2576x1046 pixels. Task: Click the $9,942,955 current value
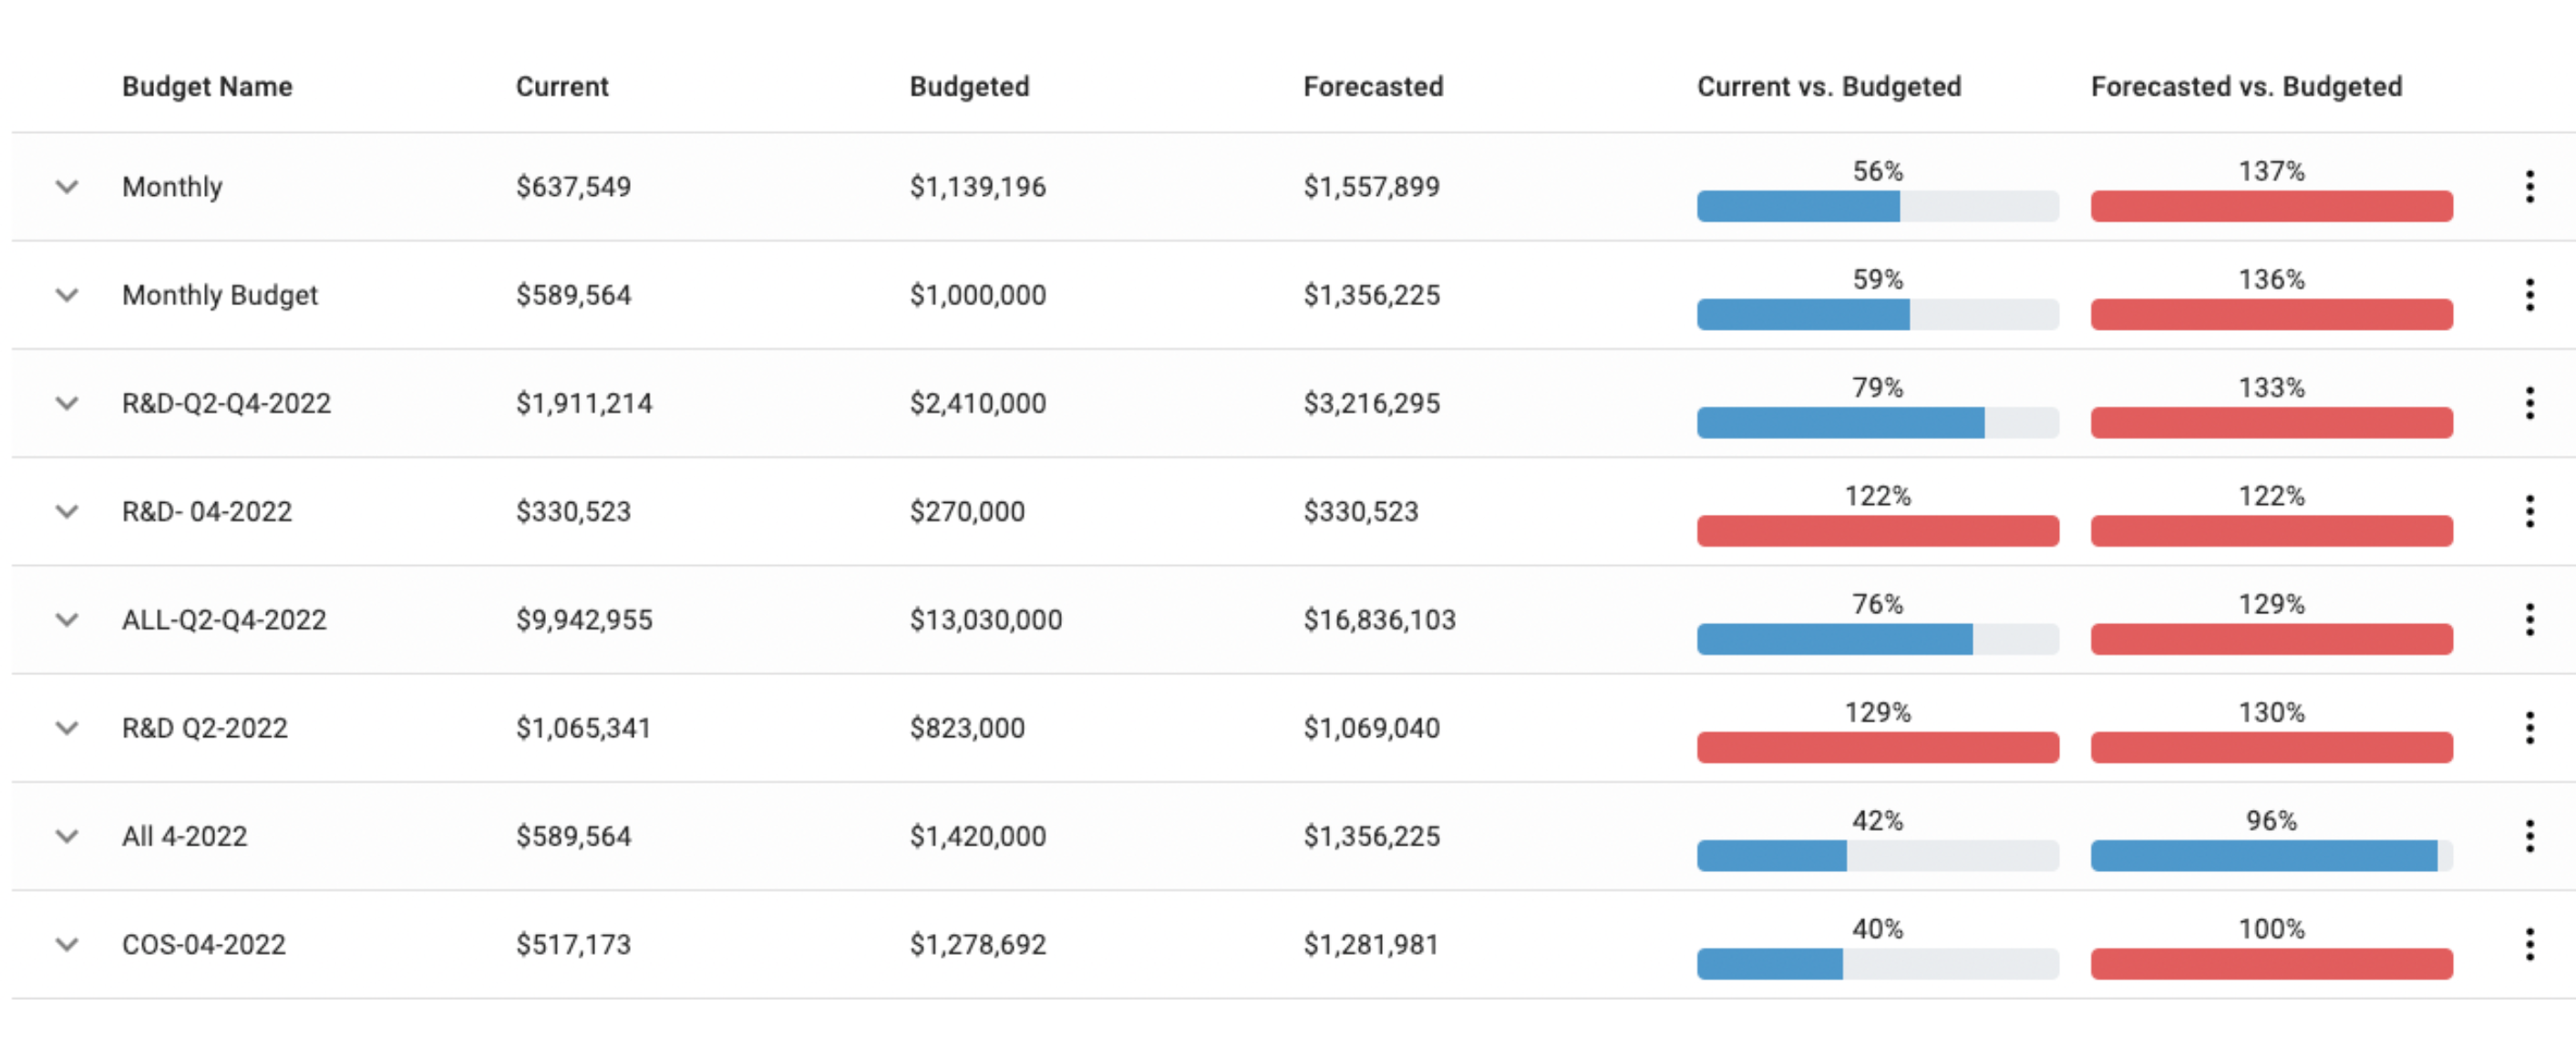[x=584, y=620]
